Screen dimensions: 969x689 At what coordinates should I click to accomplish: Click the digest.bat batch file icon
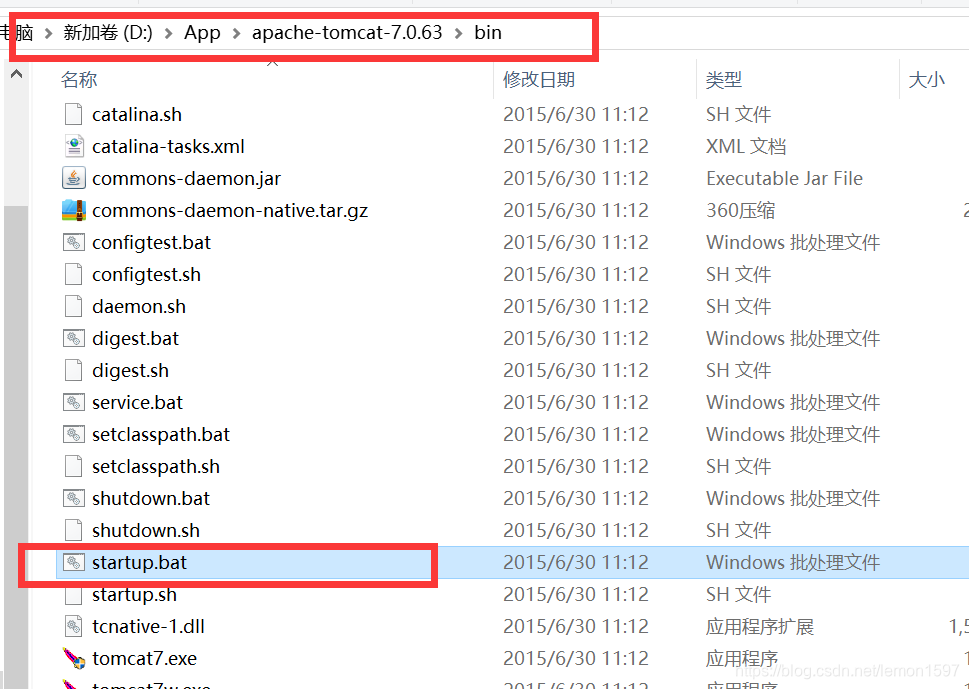coord(74,339)
